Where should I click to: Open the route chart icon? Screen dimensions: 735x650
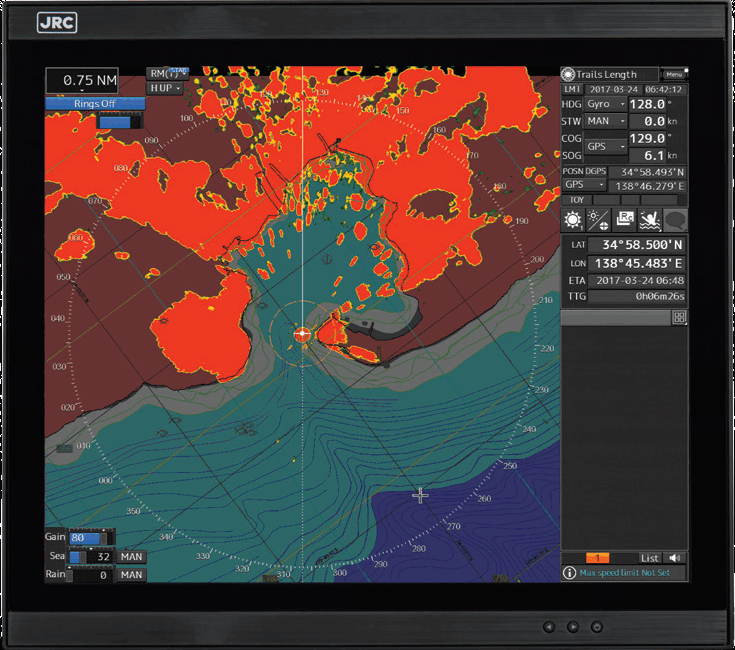624,221
